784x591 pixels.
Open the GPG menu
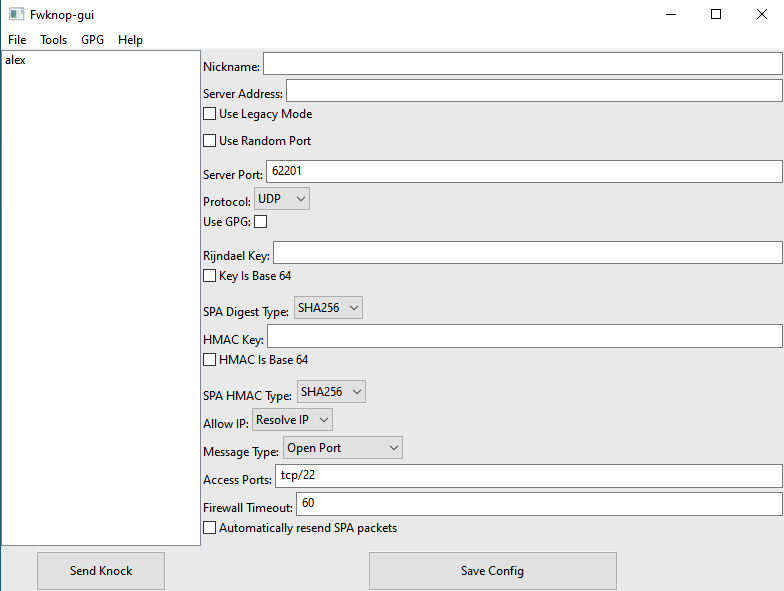[x=92, y=40]
